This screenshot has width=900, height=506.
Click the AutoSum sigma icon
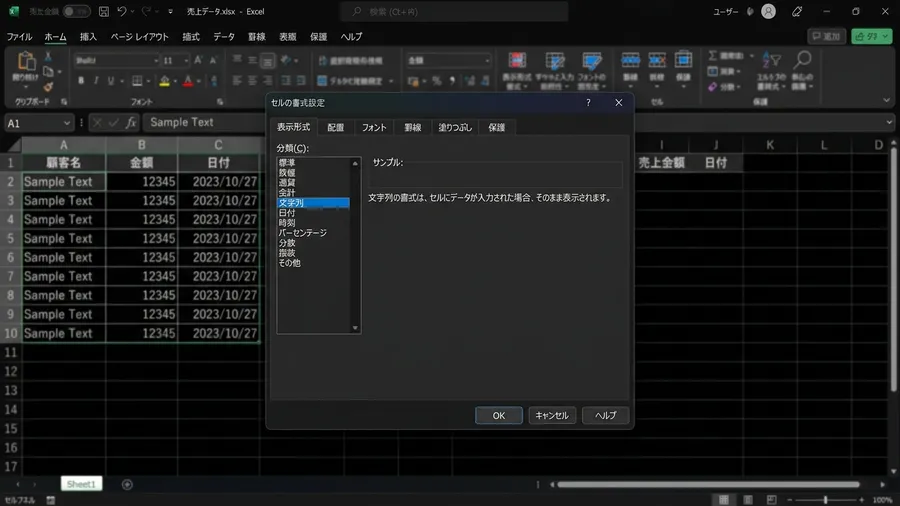[x=712, y=56]
